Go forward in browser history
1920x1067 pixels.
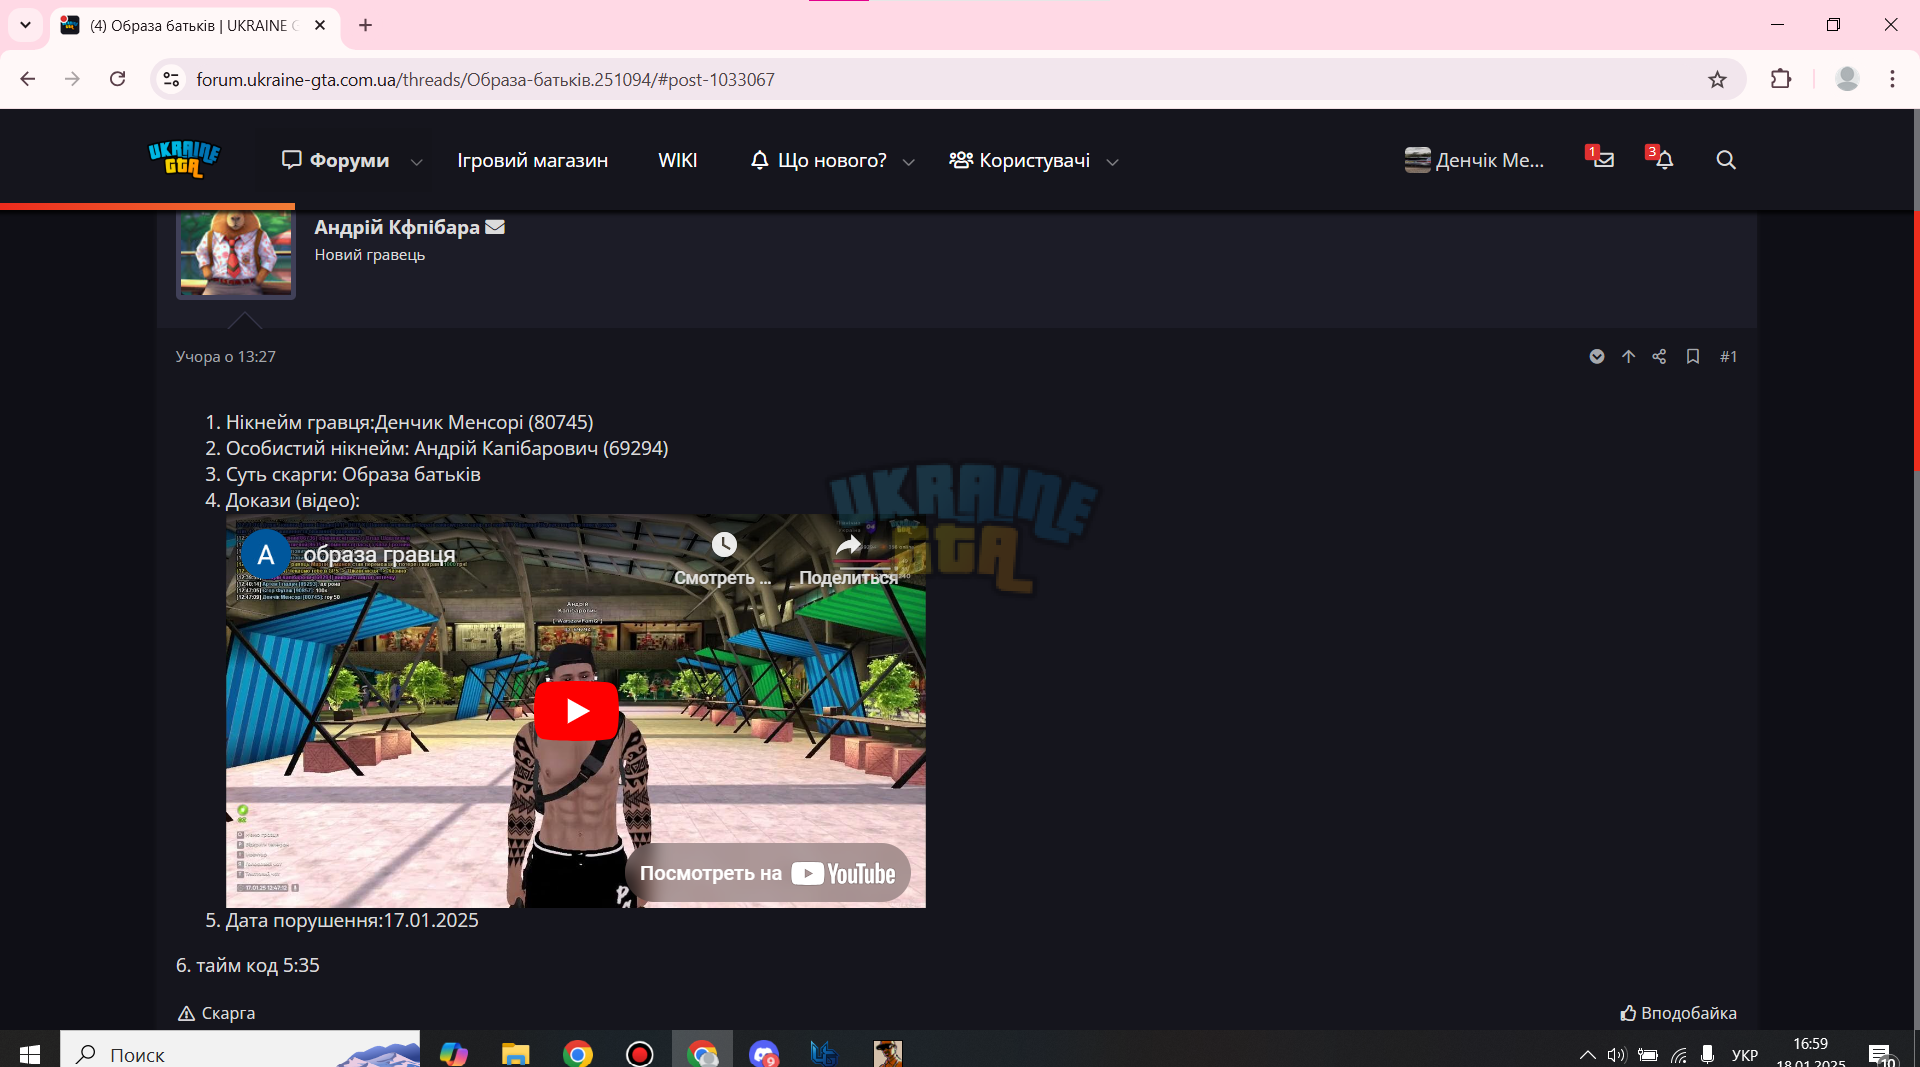(x=72, y=79)
